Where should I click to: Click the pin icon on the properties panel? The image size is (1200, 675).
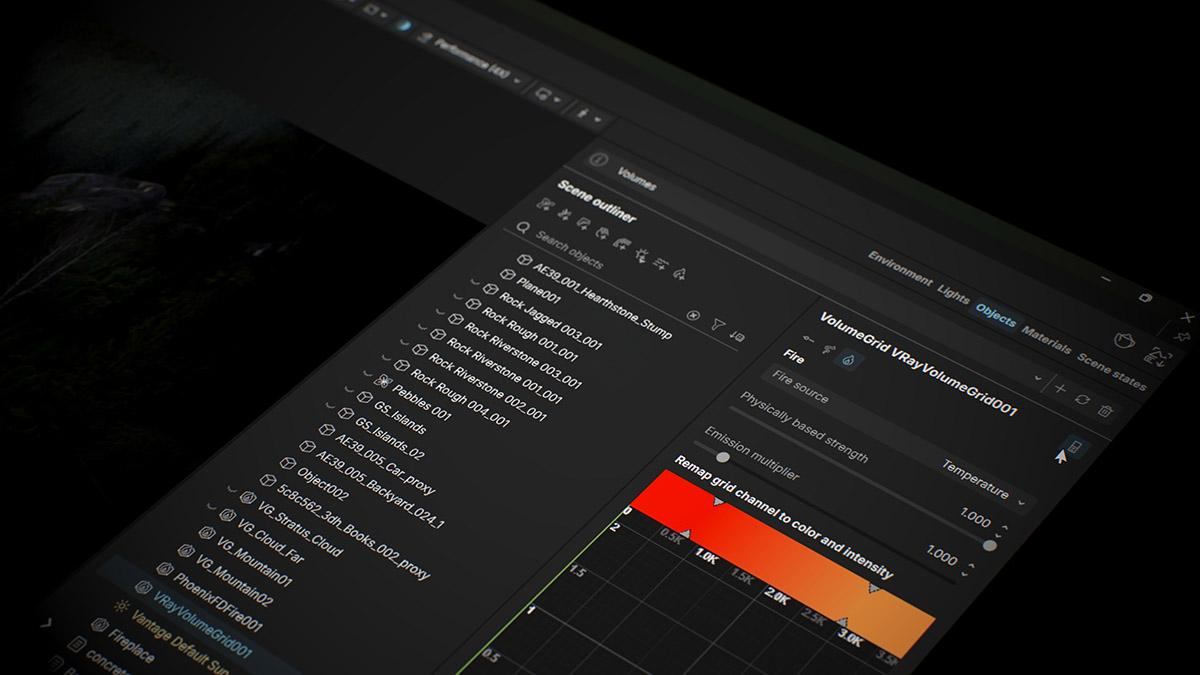(x=1183, y=336)
